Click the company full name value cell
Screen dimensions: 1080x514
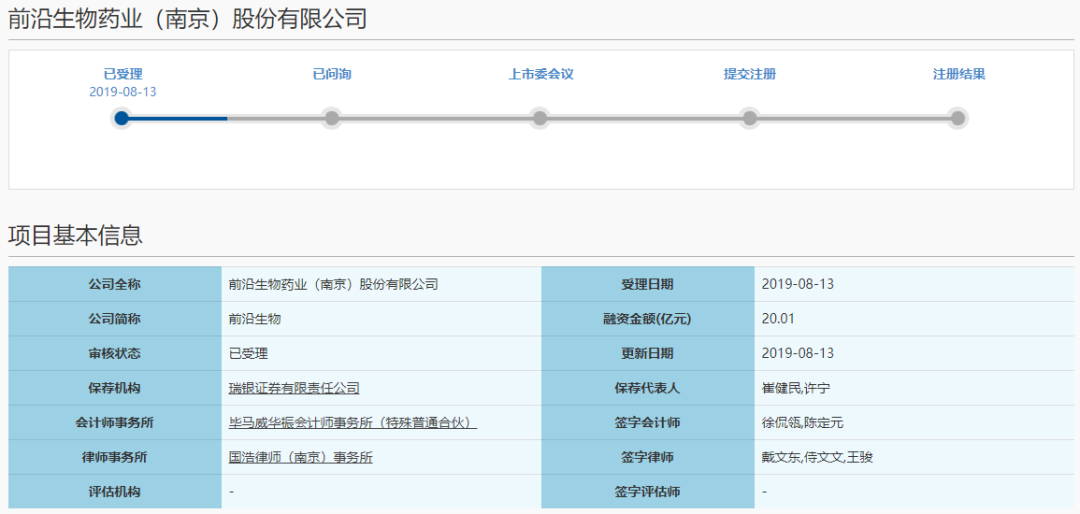[x=382, y=285]
